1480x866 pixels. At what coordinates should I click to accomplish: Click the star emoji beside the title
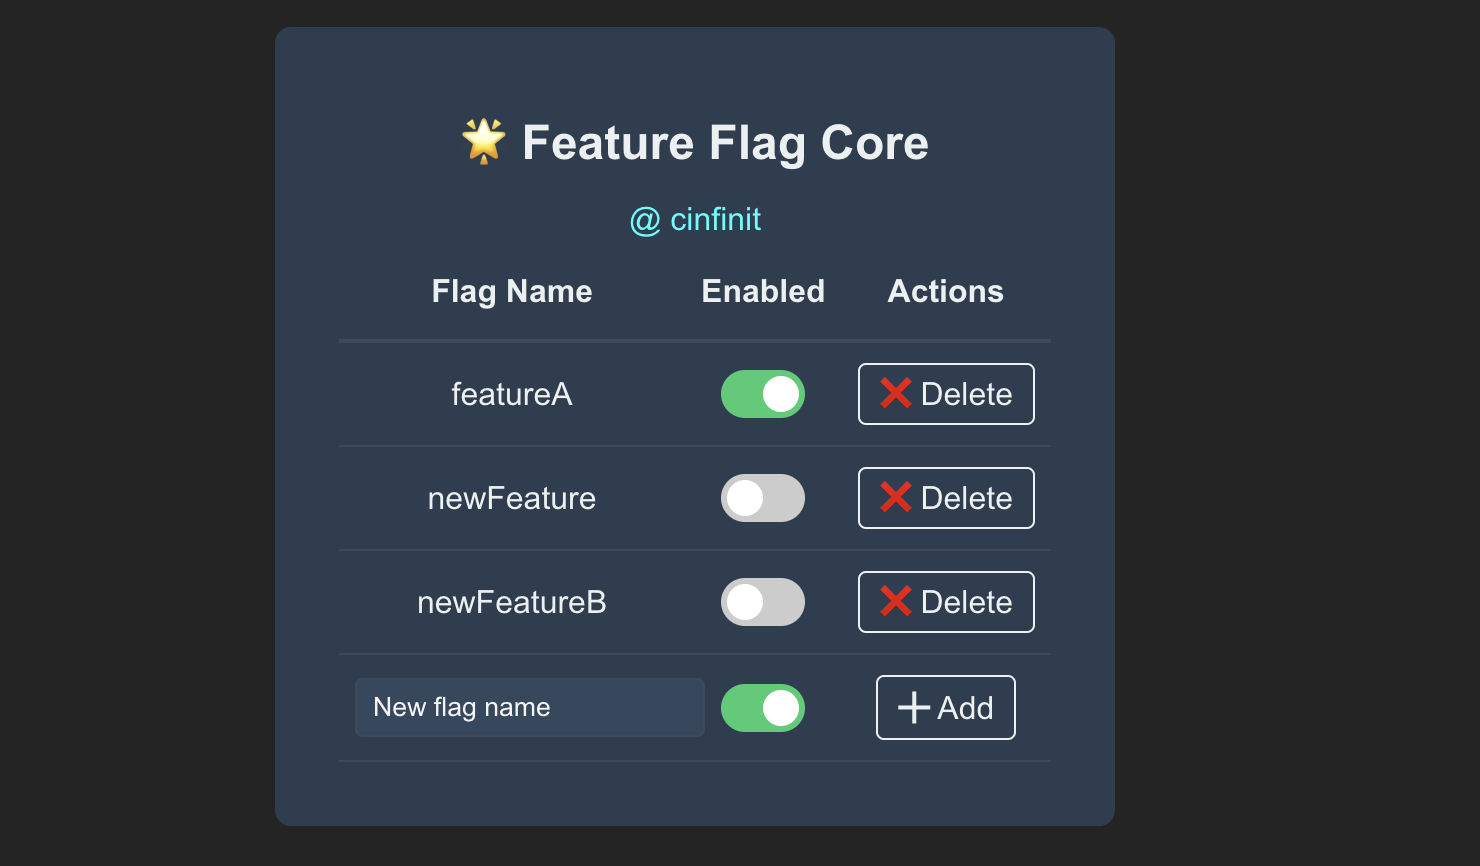484,142
